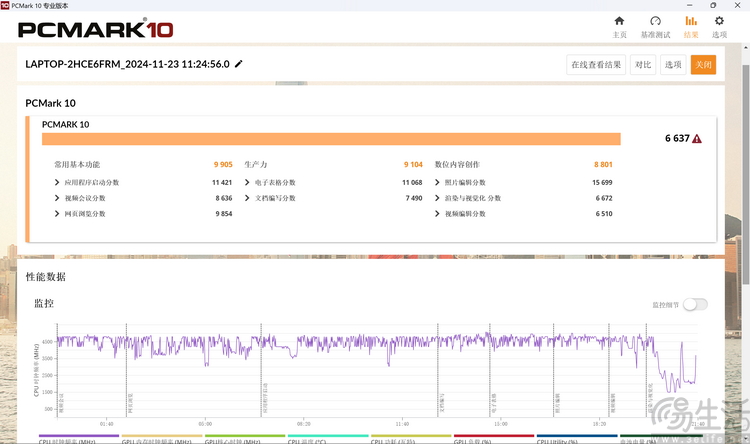Open the Options (选项) gear icon
Viewport: 750px width, 444px height.
pyautogui.click(x=719, y=21)
